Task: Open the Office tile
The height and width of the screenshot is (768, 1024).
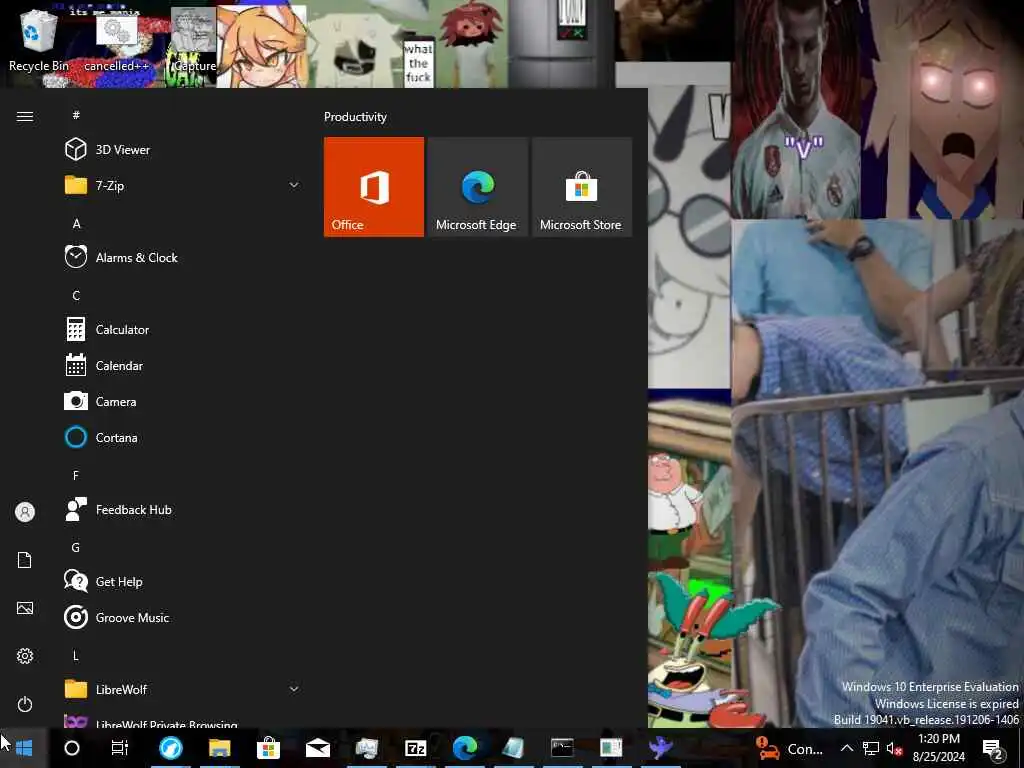Action: (x=374, y=187)
